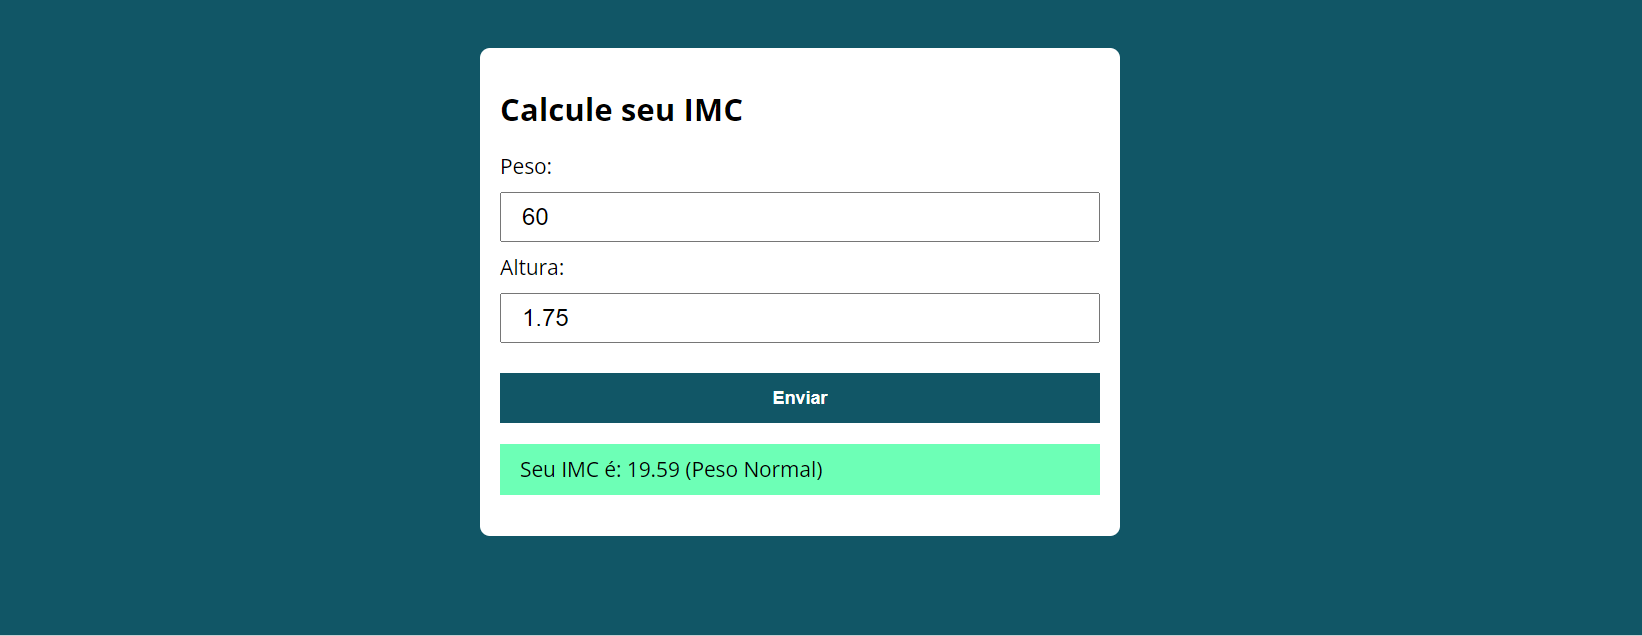Click the green IMC result banner

coord(799,469)
